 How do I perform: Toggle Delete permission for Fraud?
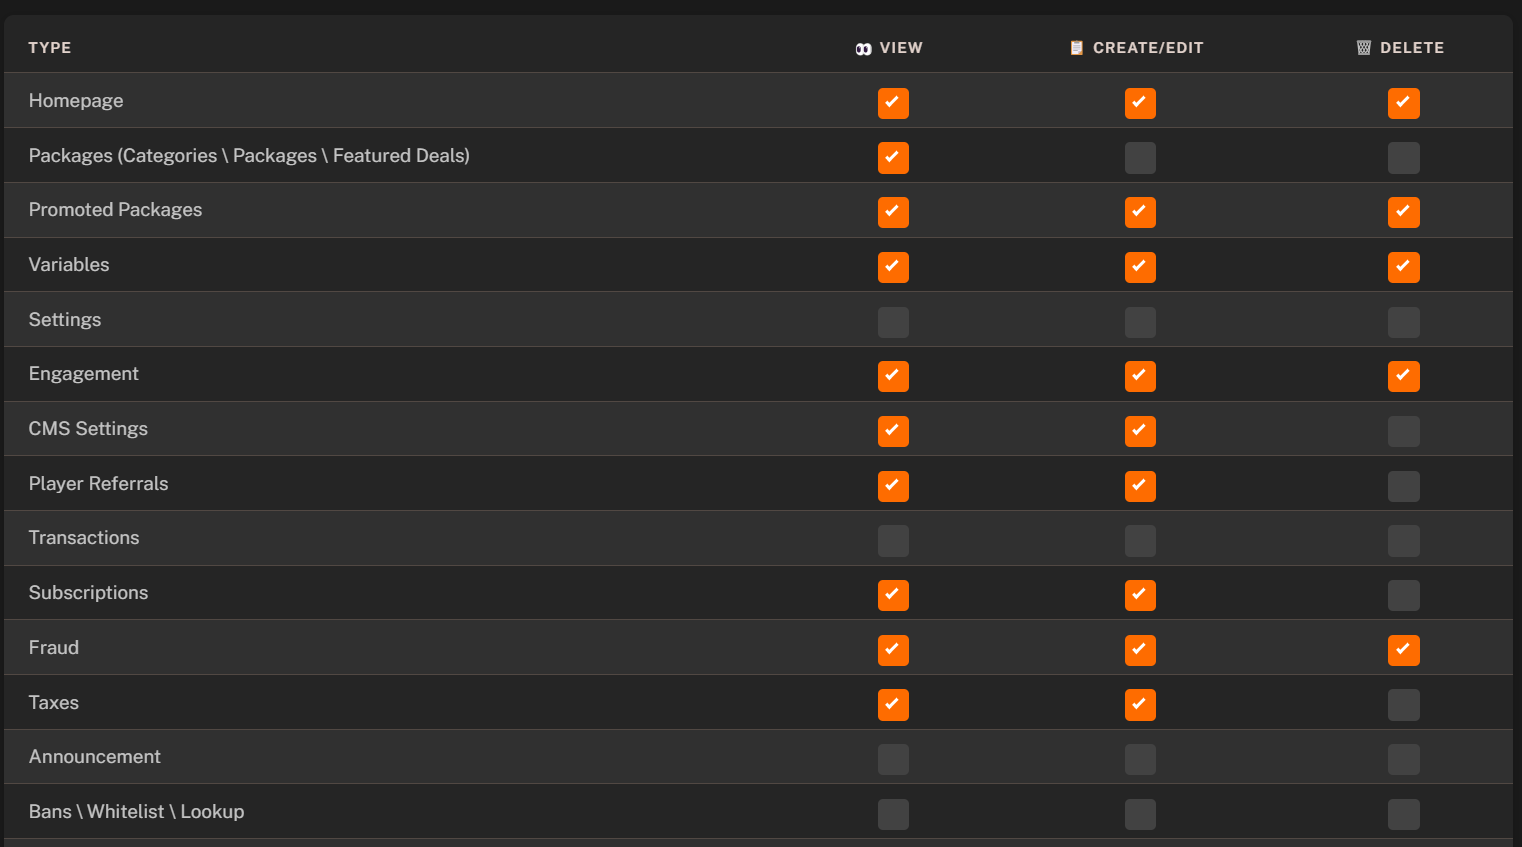(1404, 650)
